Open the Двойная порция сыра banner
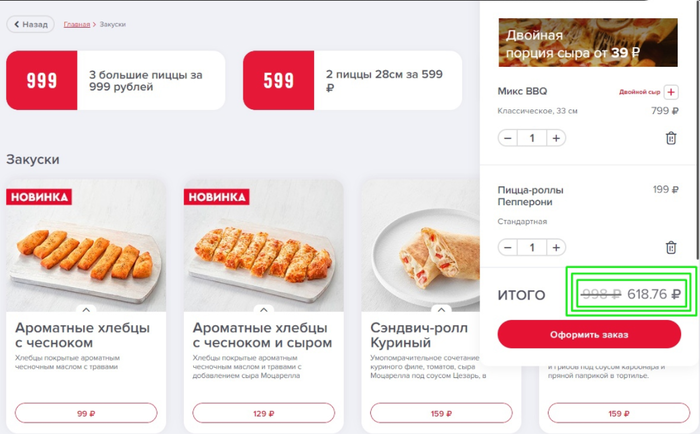The width and height of the screenshot is (700, 434). click(x=588, y=43)
